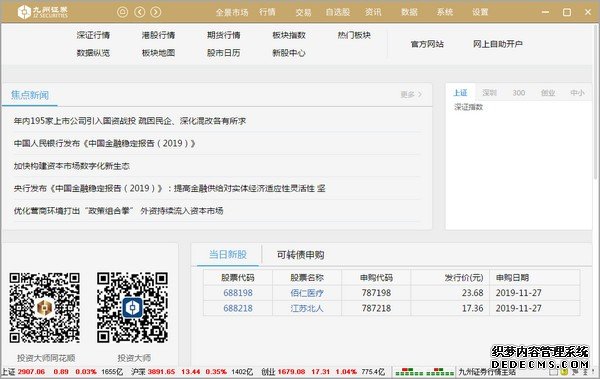Open 深证行情 shortcut
Screen dimensions: 600x379
pos(93,35)
